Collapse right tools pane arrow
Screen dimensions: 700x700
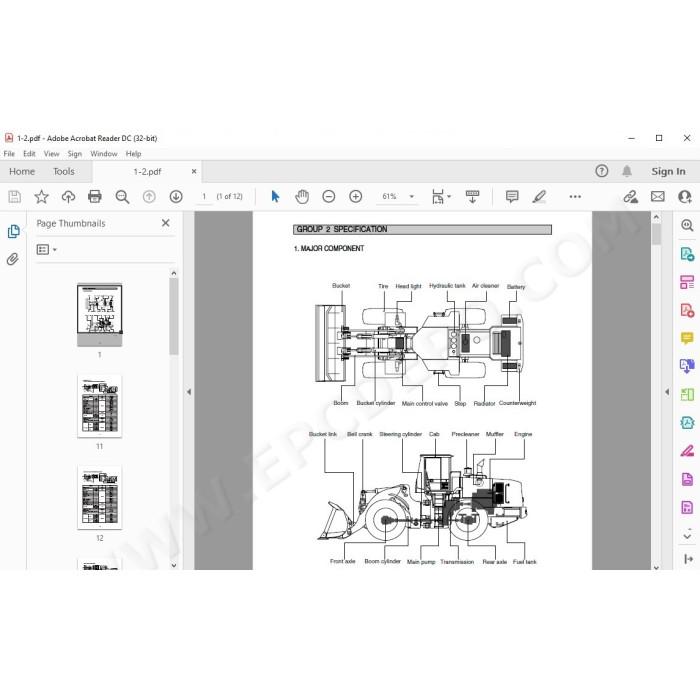(x=667, y=392)
